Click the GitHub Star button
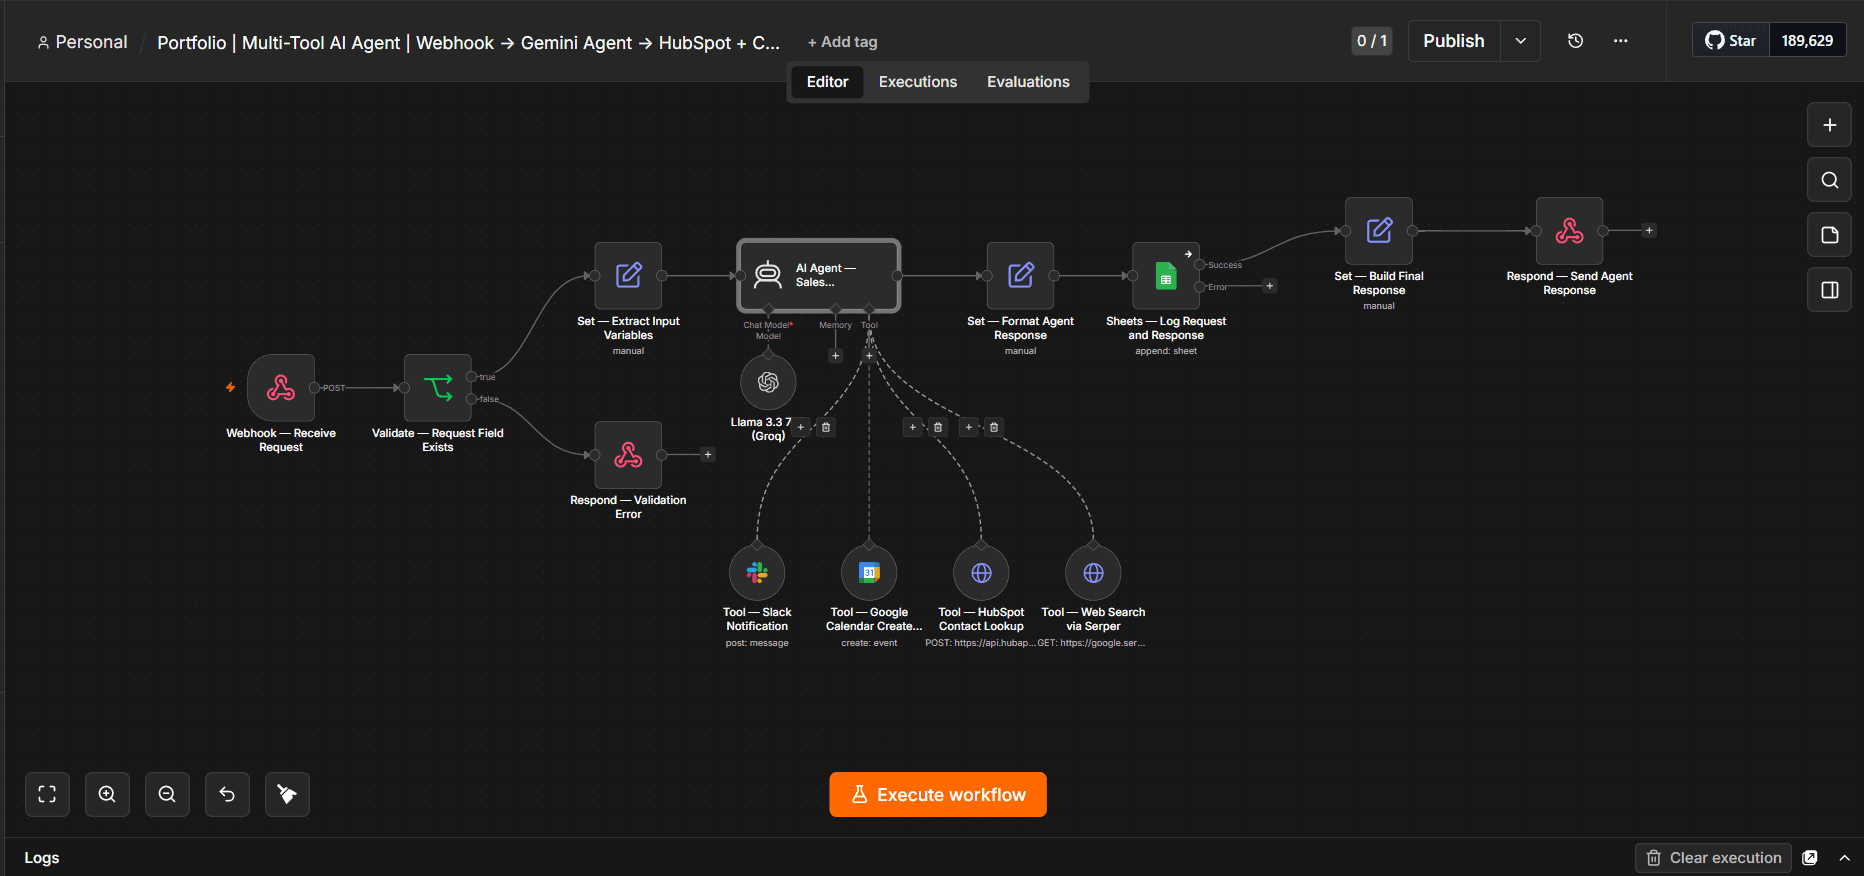The height and width of the screenshot is (876, 1864). click(1731, 41)
